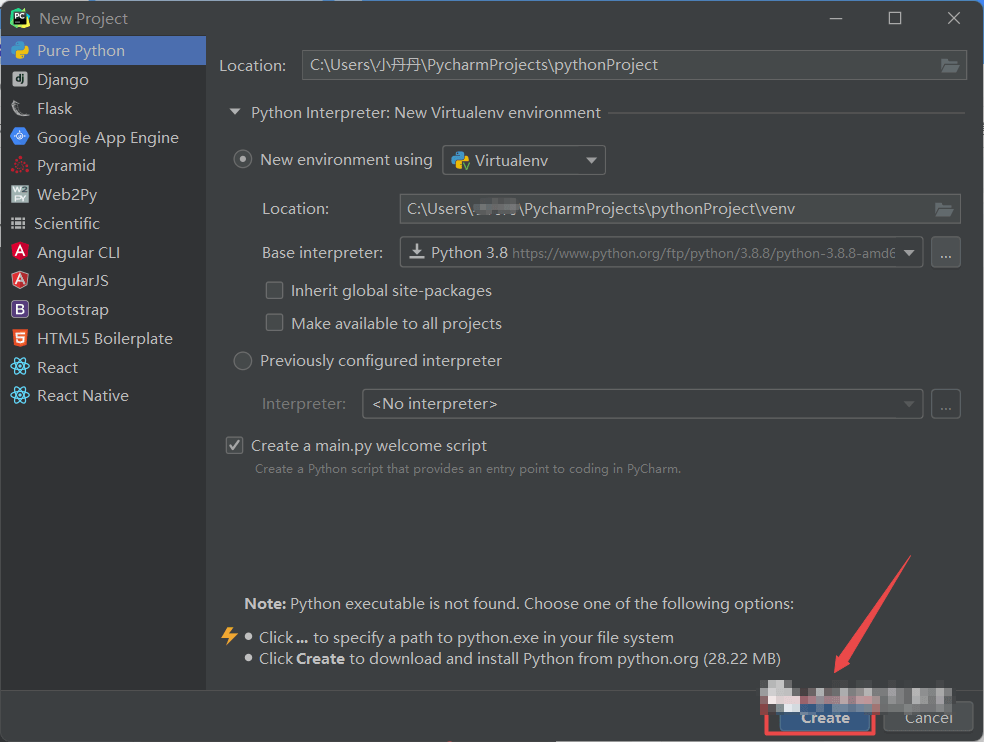This screenshot has height=742, width=984.
Task: Check Make available to all projects
Action: pos(274,323)
